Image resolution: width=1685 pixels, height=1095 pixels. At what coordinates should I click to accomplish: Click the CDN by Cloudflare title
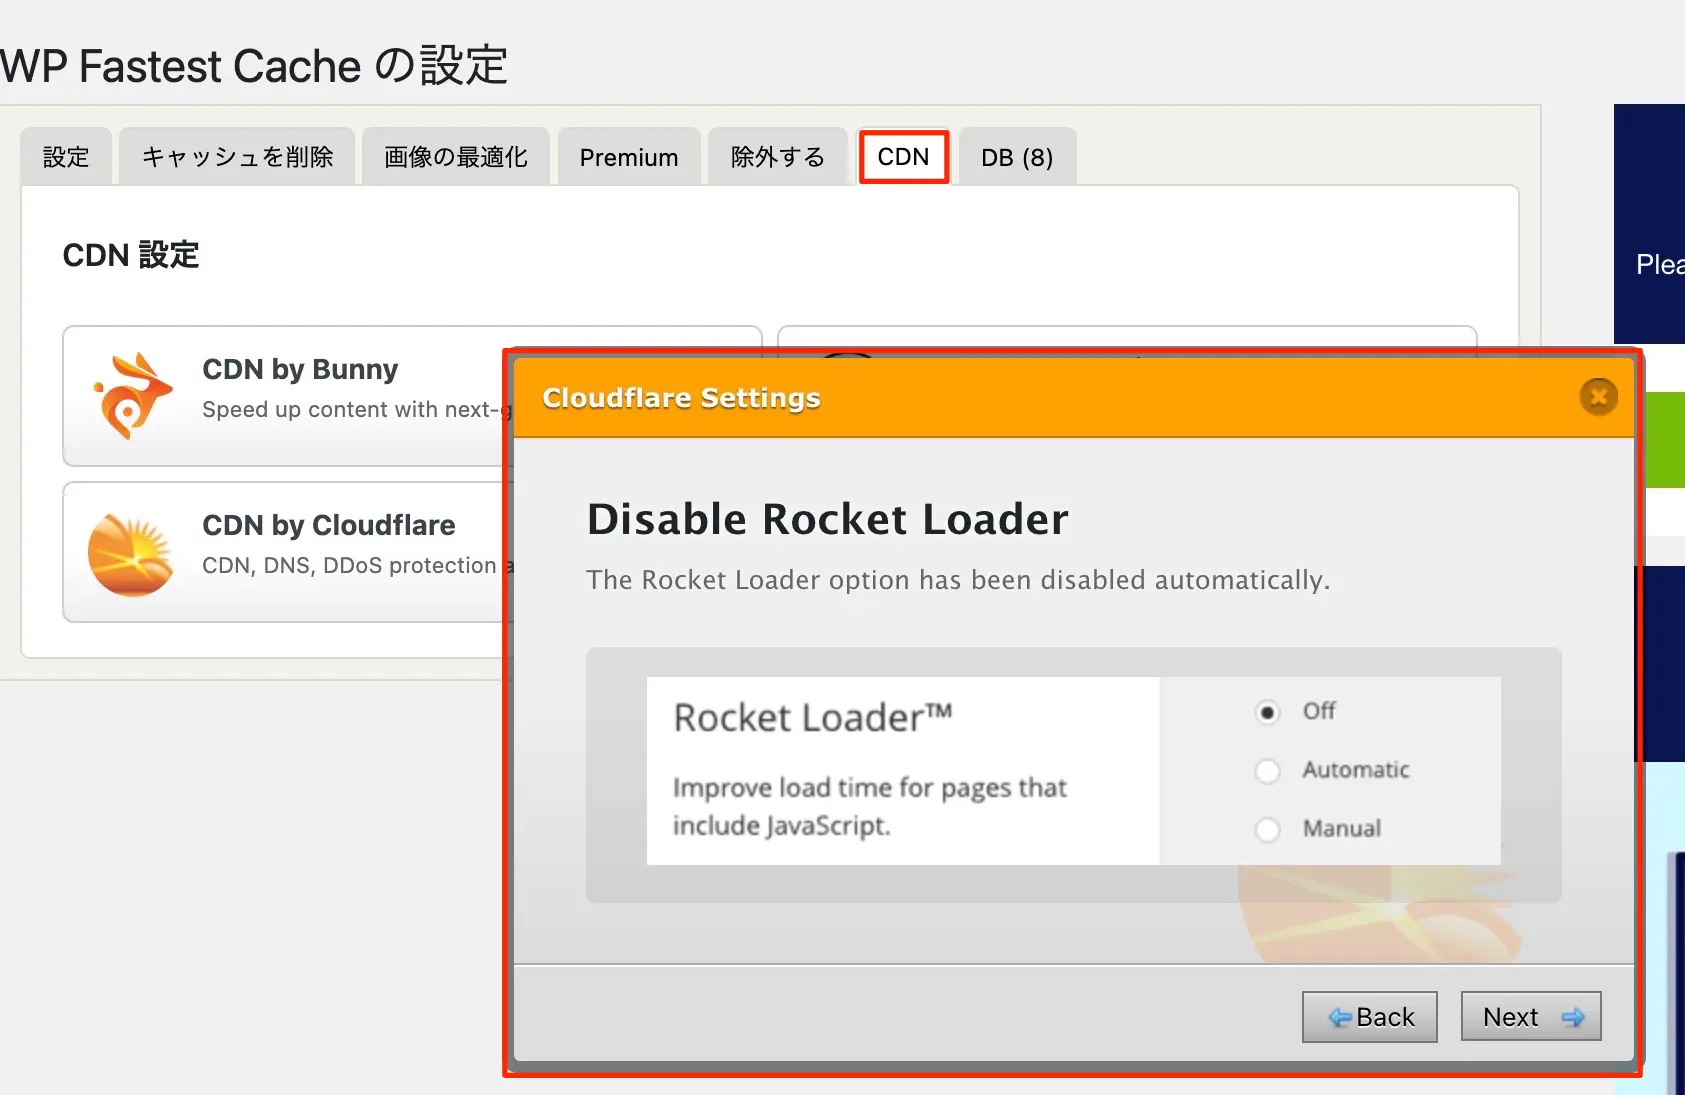tap(329, 525)
